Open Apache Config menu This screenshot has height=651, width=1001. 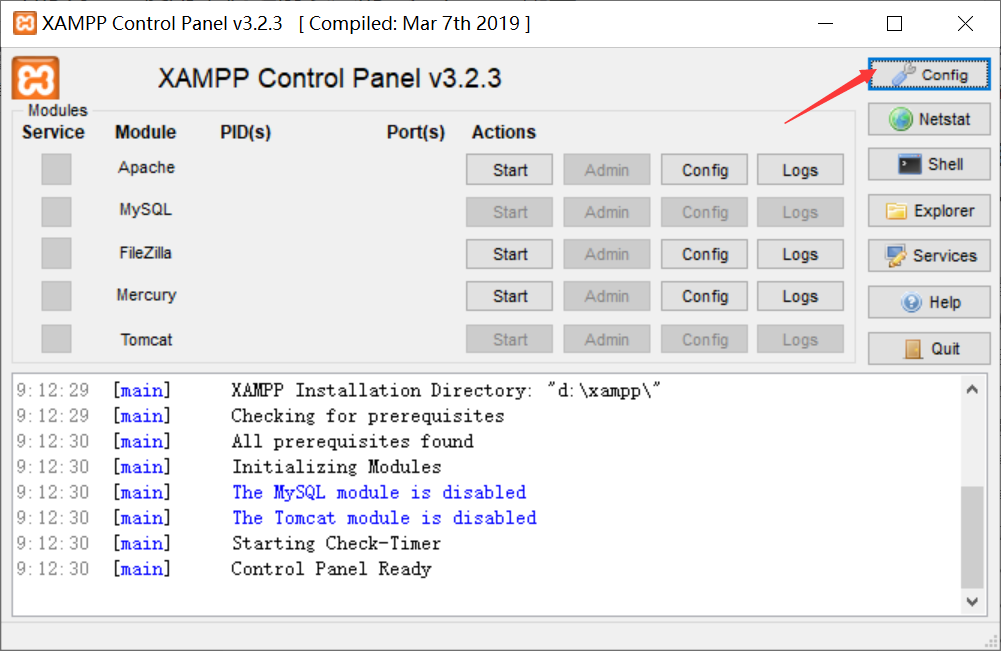point(704,170)
